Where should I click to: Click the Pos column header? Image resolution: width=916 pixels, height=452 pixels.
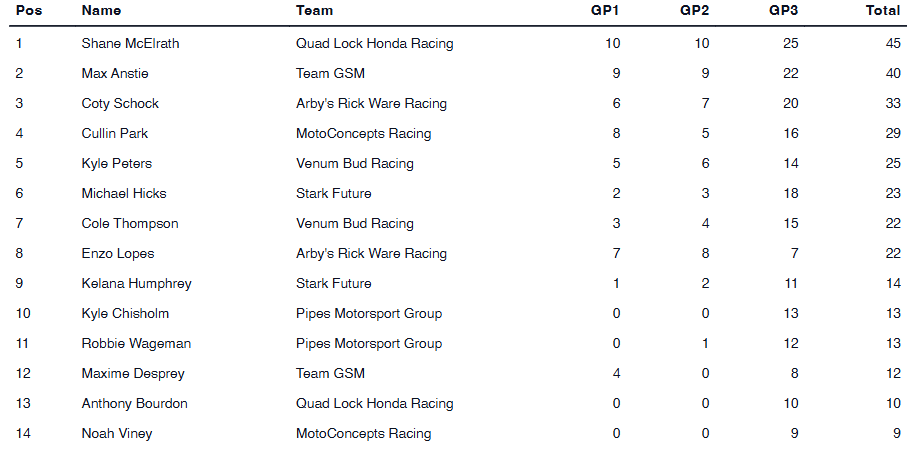(28, 11)
